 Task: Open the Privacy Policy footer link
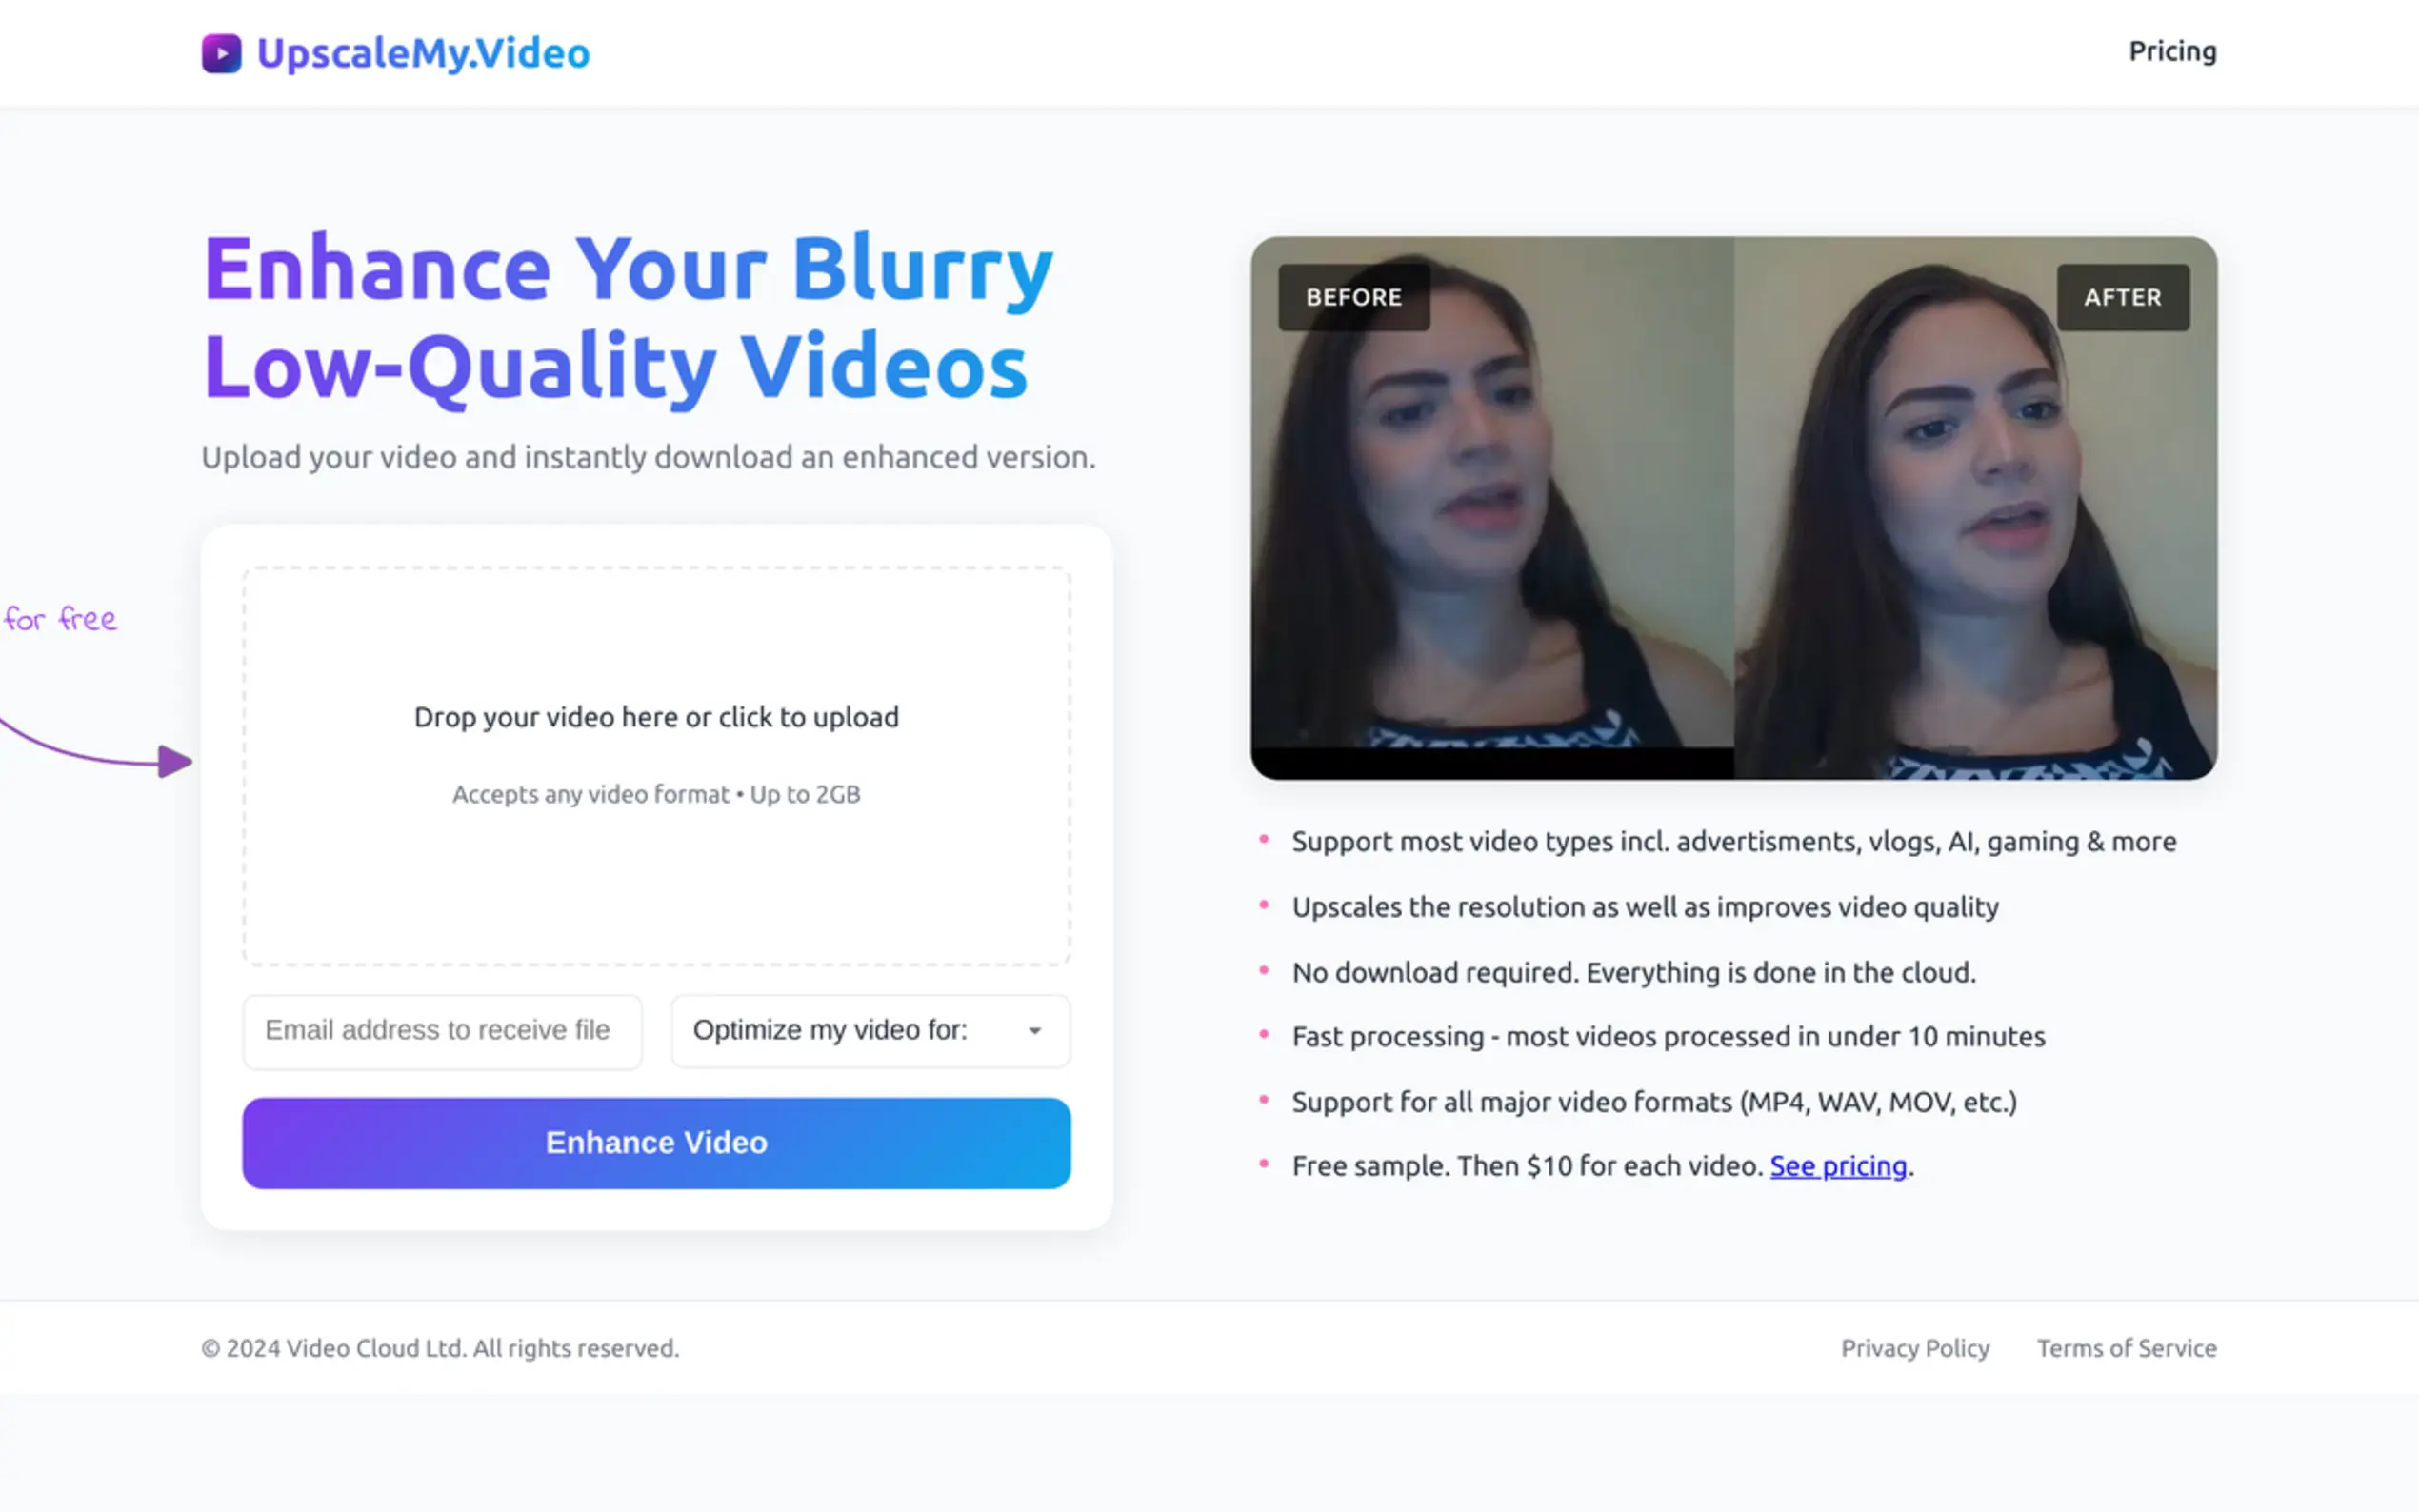coord(1915,1348)
